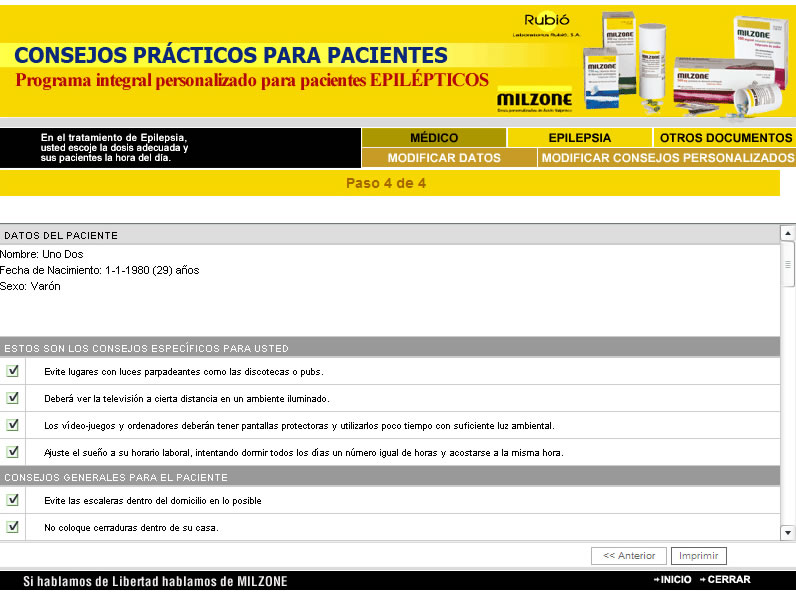
Task: Click text 'Ajuste el sueño a su horario laboral'
Action: (304, 452)
